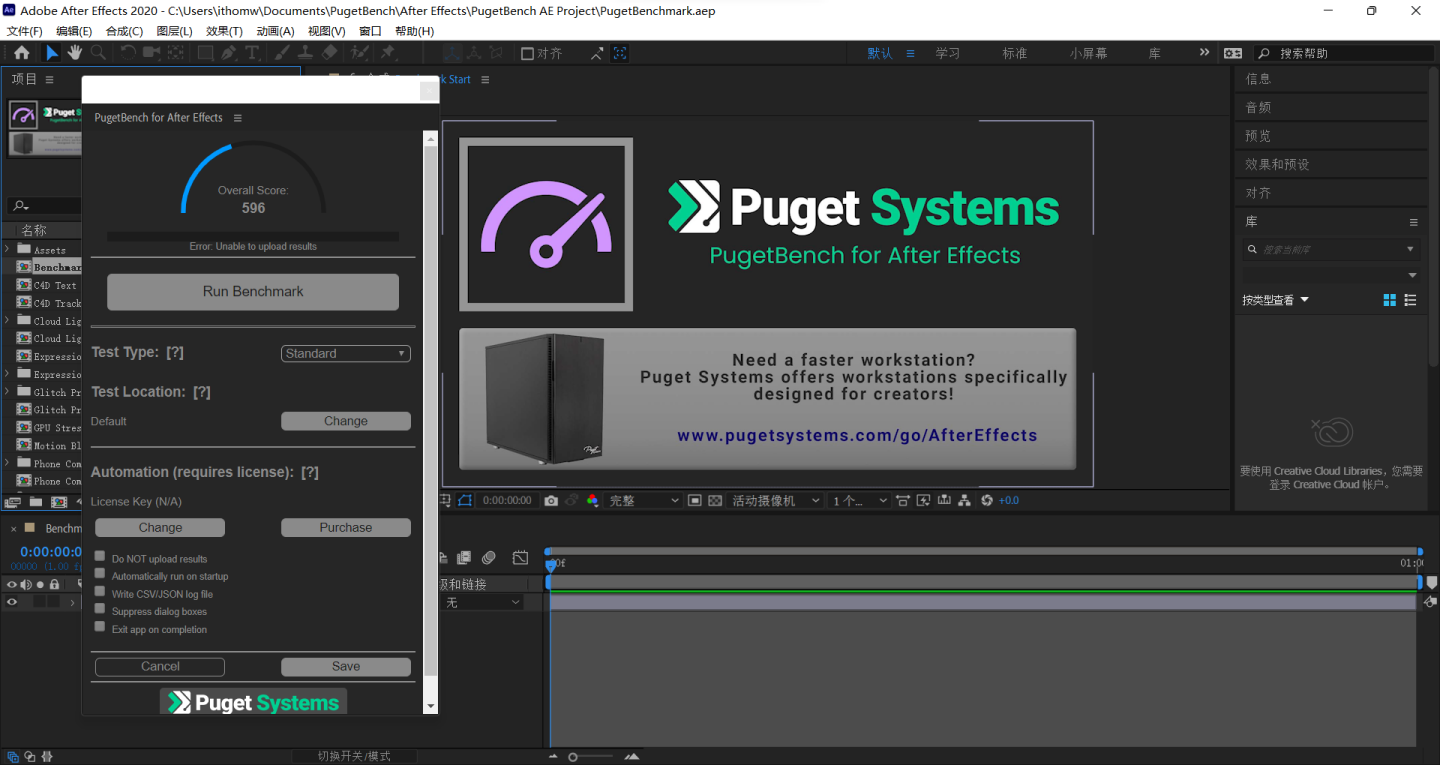Image resolution: width=1440 pixels, height=765 pixels.
Task: Toggle the layer switches pane icon at bottom left
Action: (x=12, y=756)
